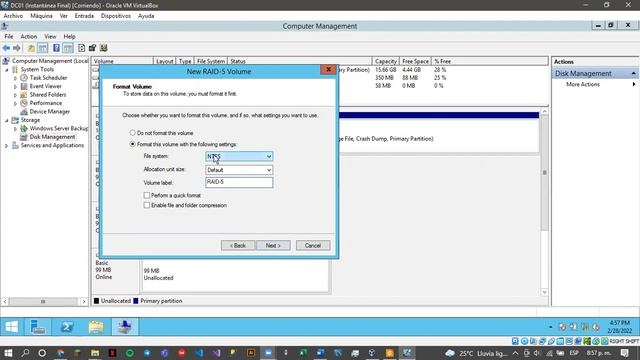The height and width of the screenshot is (360, 640).
Task: Expand the Shared Folders branch arrow
Action: [x=16, y=95]
